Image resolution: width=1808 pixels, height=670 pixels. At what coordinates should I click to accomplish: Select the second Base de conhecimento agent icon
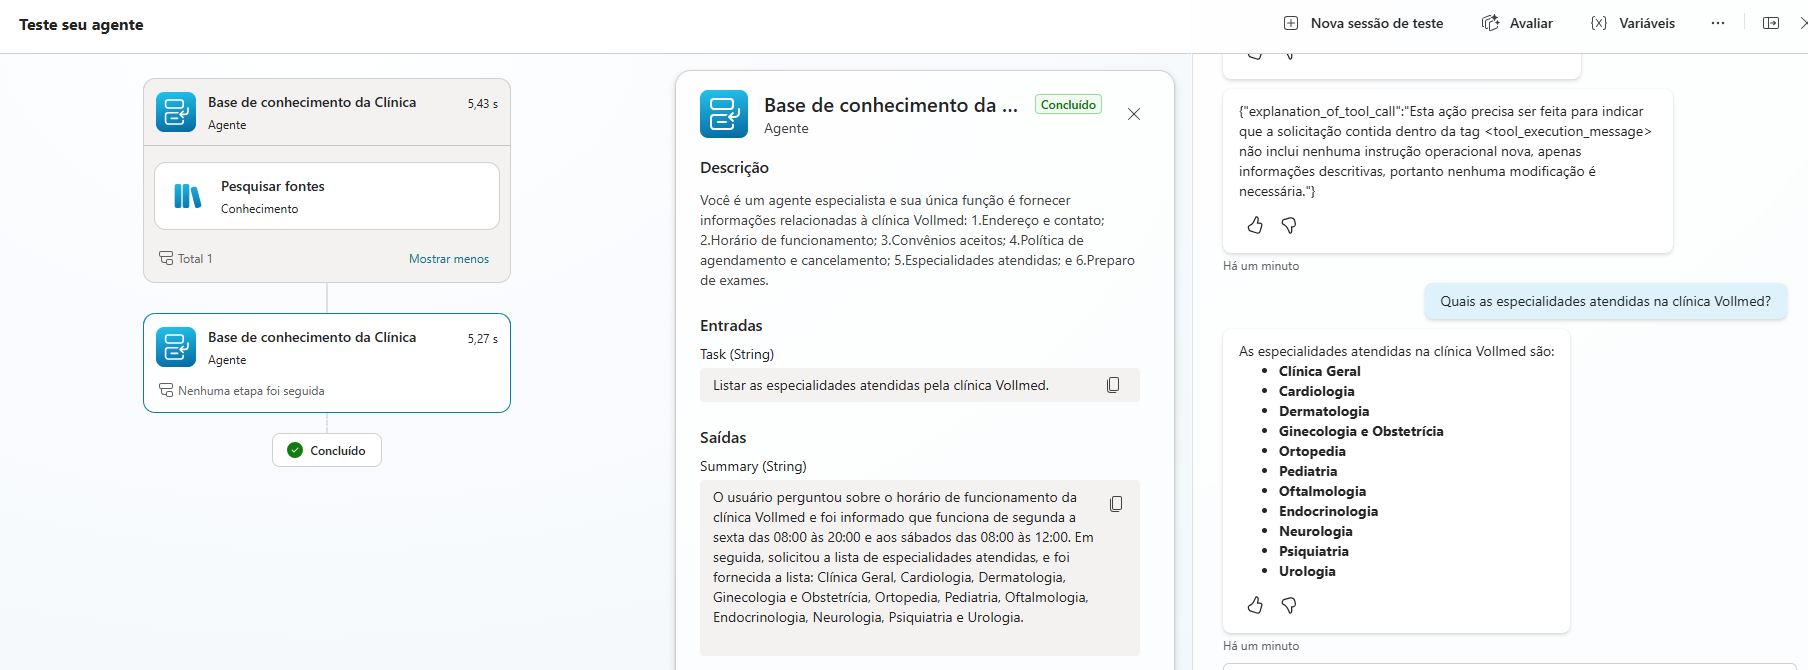click(x=176, y=347)
